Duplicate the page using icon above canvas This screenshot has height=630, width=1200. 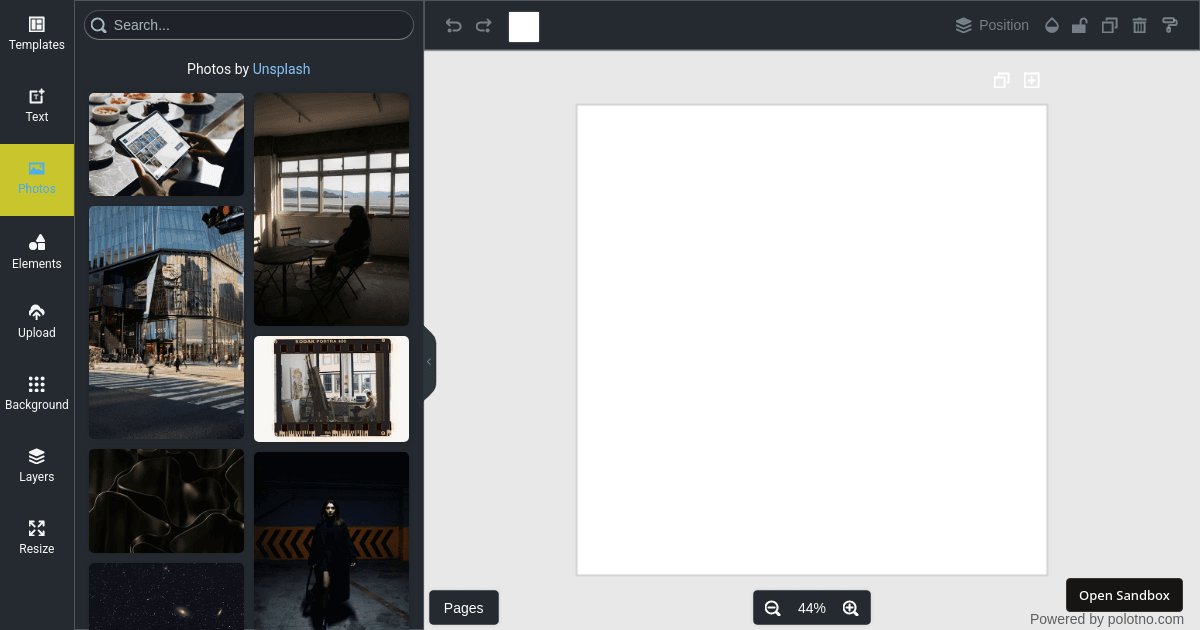point(1001,80)
